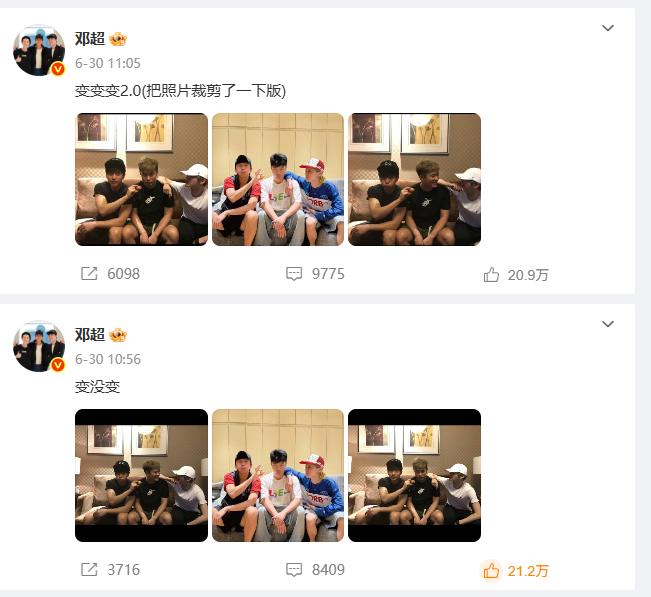Click repost icon on the 10:56 post
This screenshot has width=651, height=597.
(89, 570)
